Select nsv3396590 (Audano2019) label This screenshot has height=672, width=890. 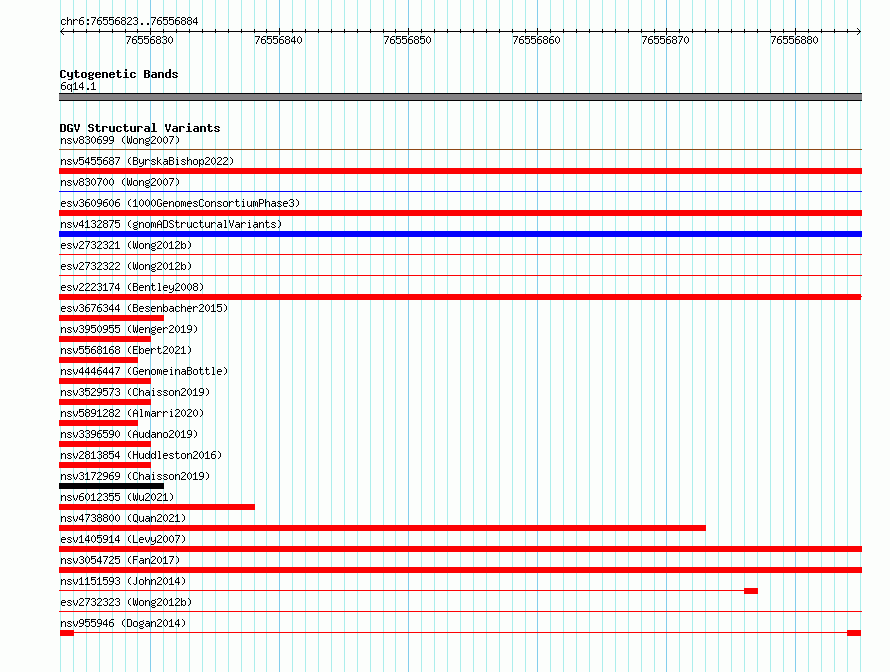pyautogui.click(x=129, y=434)
